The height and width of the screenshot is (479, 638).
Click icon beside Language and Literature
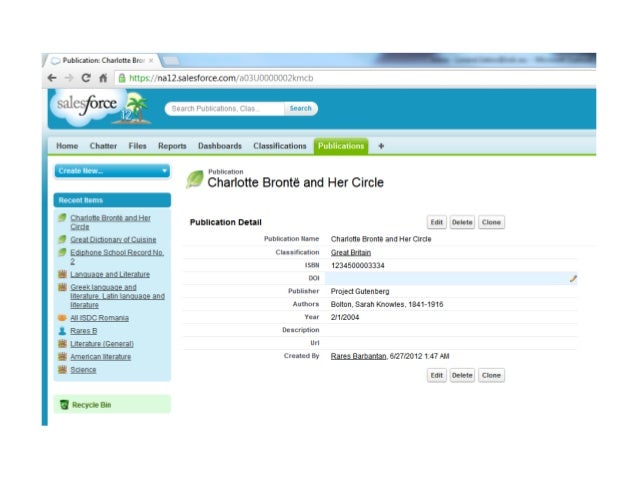click(x=62, y=274)
